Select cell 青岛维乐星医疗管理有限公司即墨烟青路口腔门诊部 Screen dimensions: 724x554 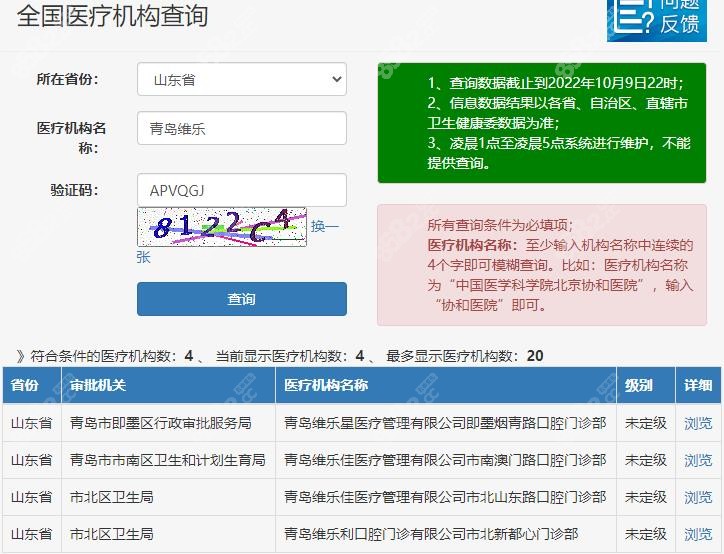tap(445, 423)
